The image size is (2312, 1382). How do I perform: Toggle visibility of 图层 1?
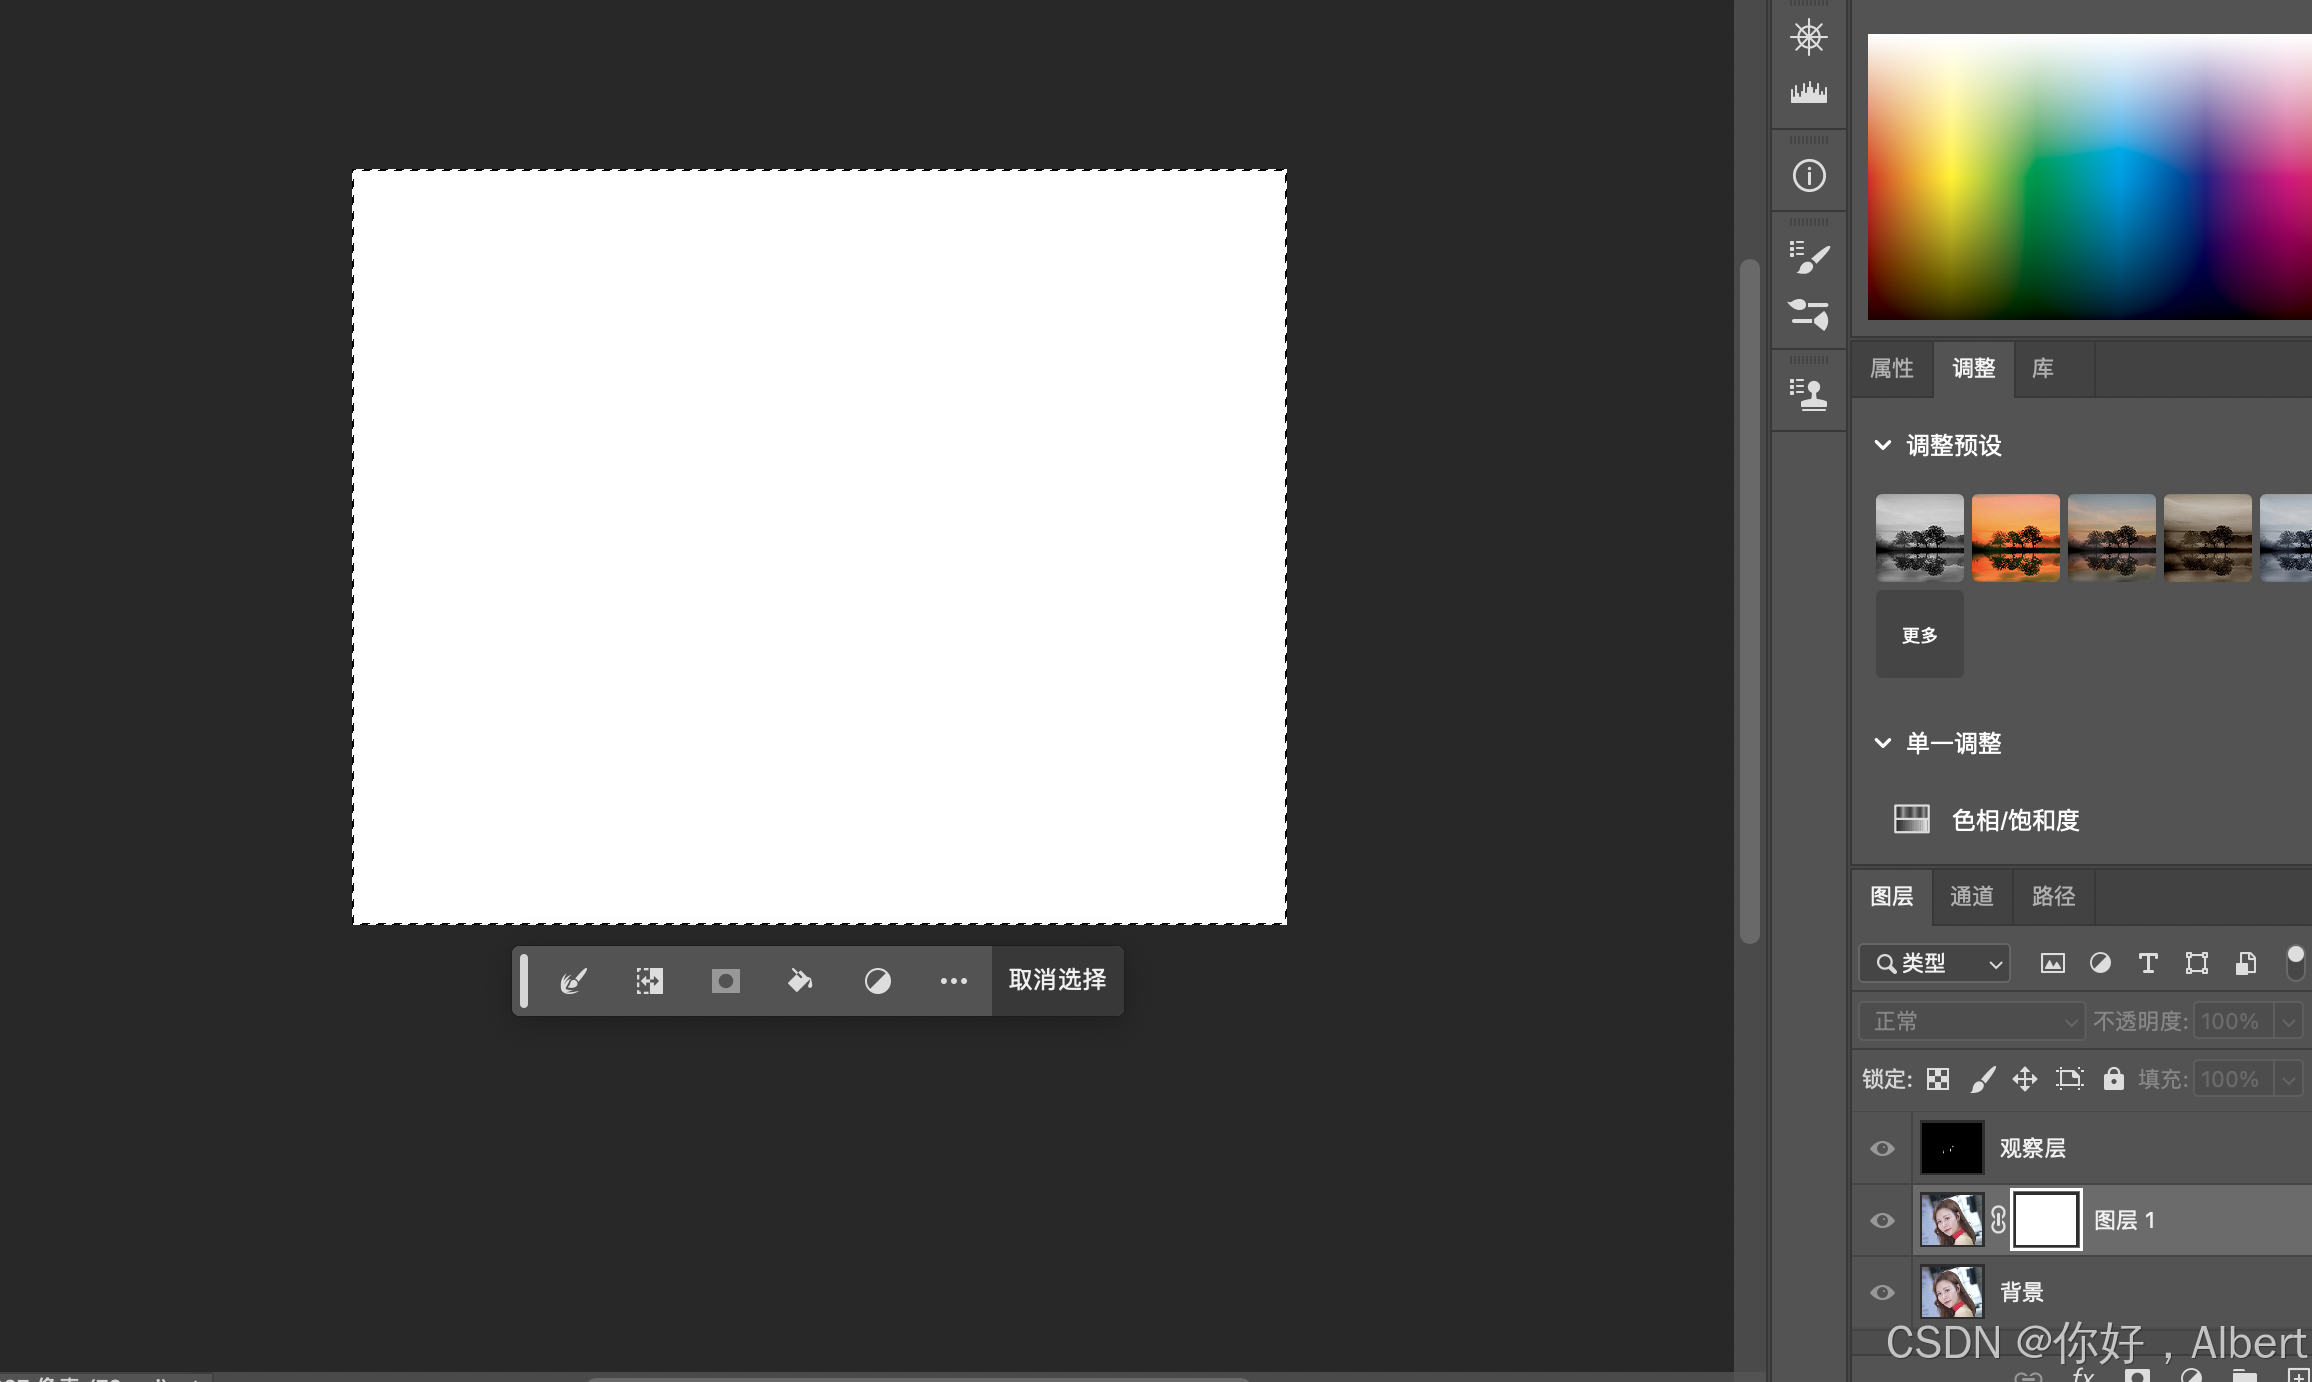pos(1882,1220)
